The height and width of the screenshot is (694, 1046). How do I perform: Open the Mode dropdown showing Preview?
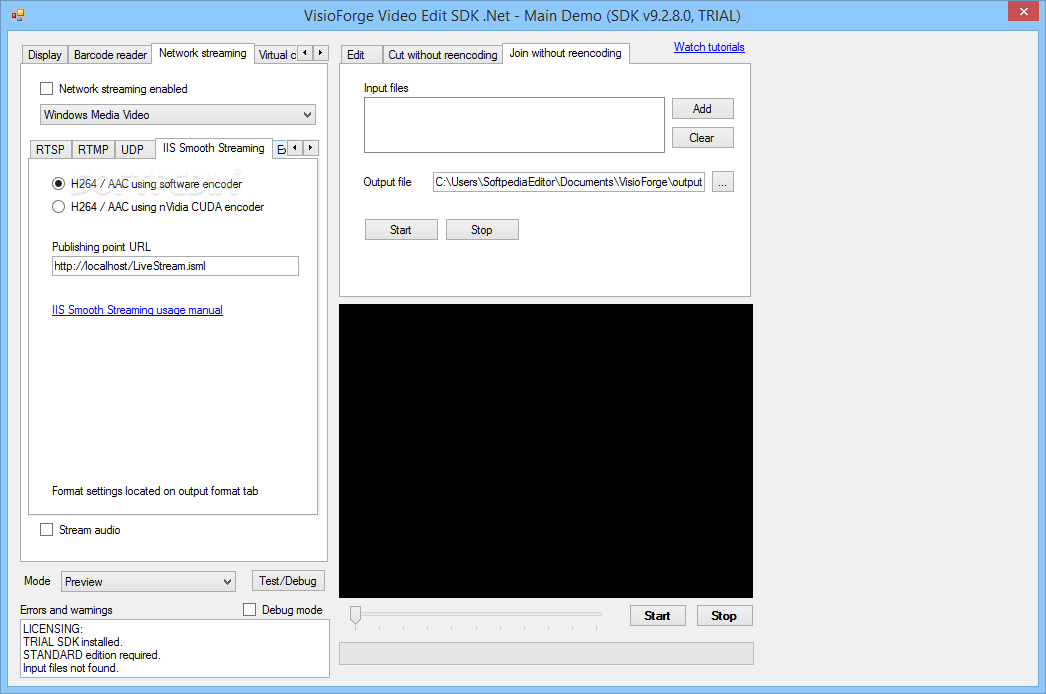click(148, 582)
